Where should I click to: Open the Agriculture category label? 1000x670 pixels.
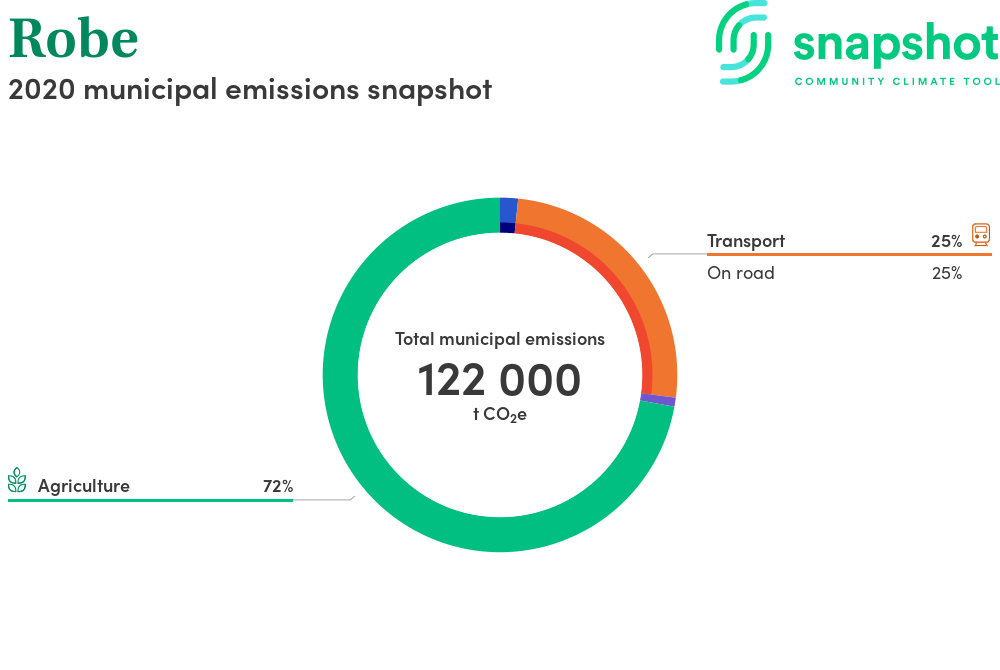[x=84, y=486]
